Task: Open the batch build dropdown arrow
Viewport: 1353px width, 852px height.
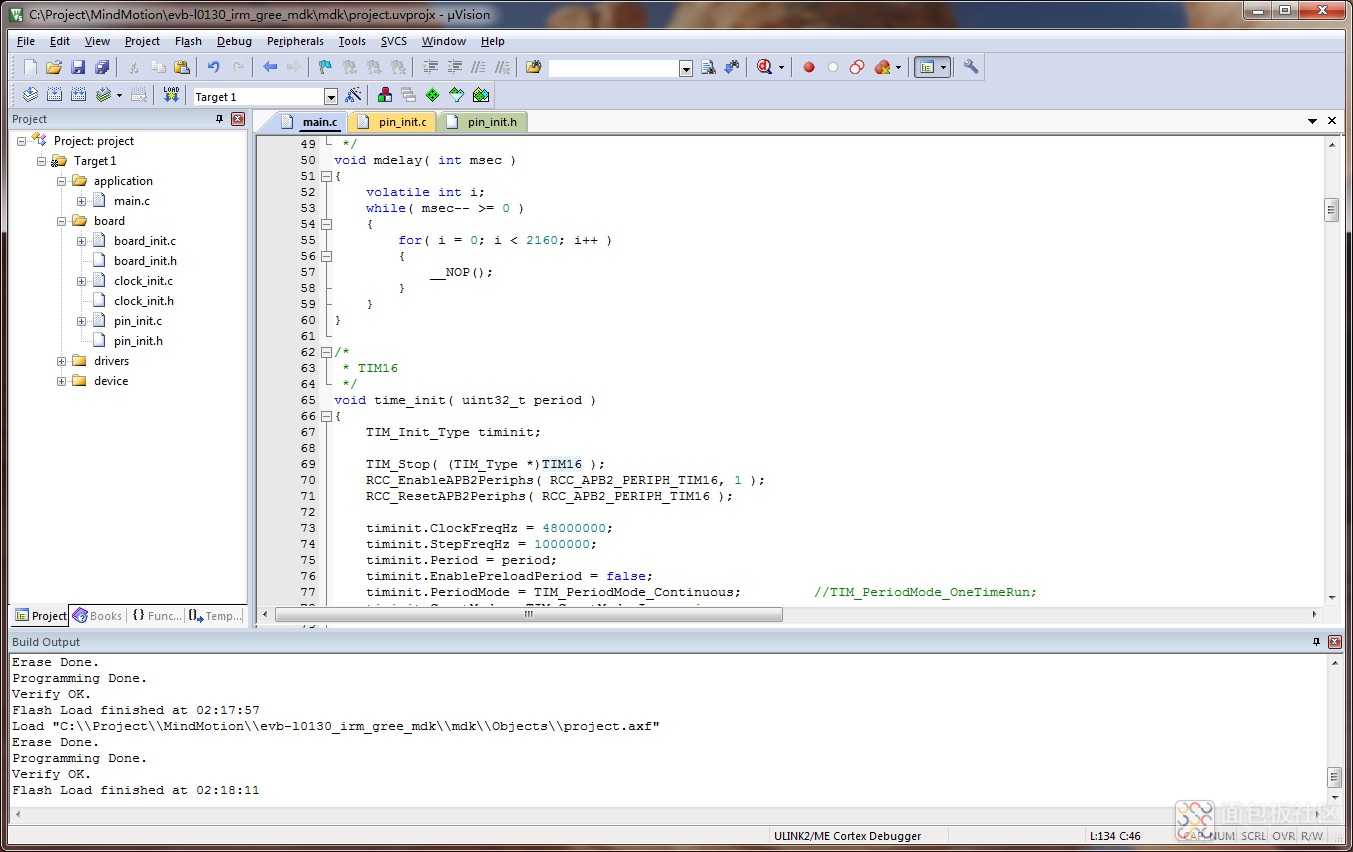Action: 119,95
